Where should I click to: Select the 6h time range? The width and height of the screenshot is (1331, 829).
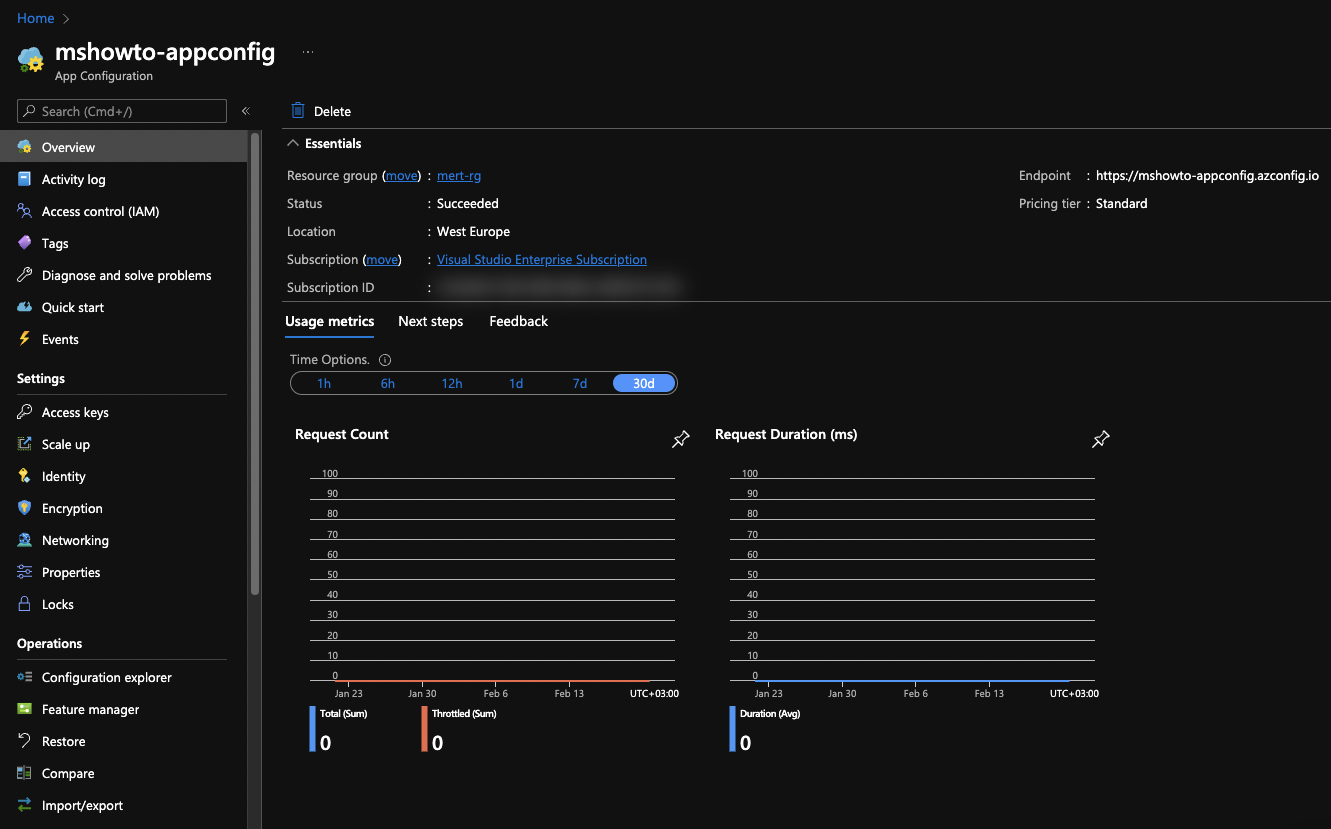(x=388, y=383)
